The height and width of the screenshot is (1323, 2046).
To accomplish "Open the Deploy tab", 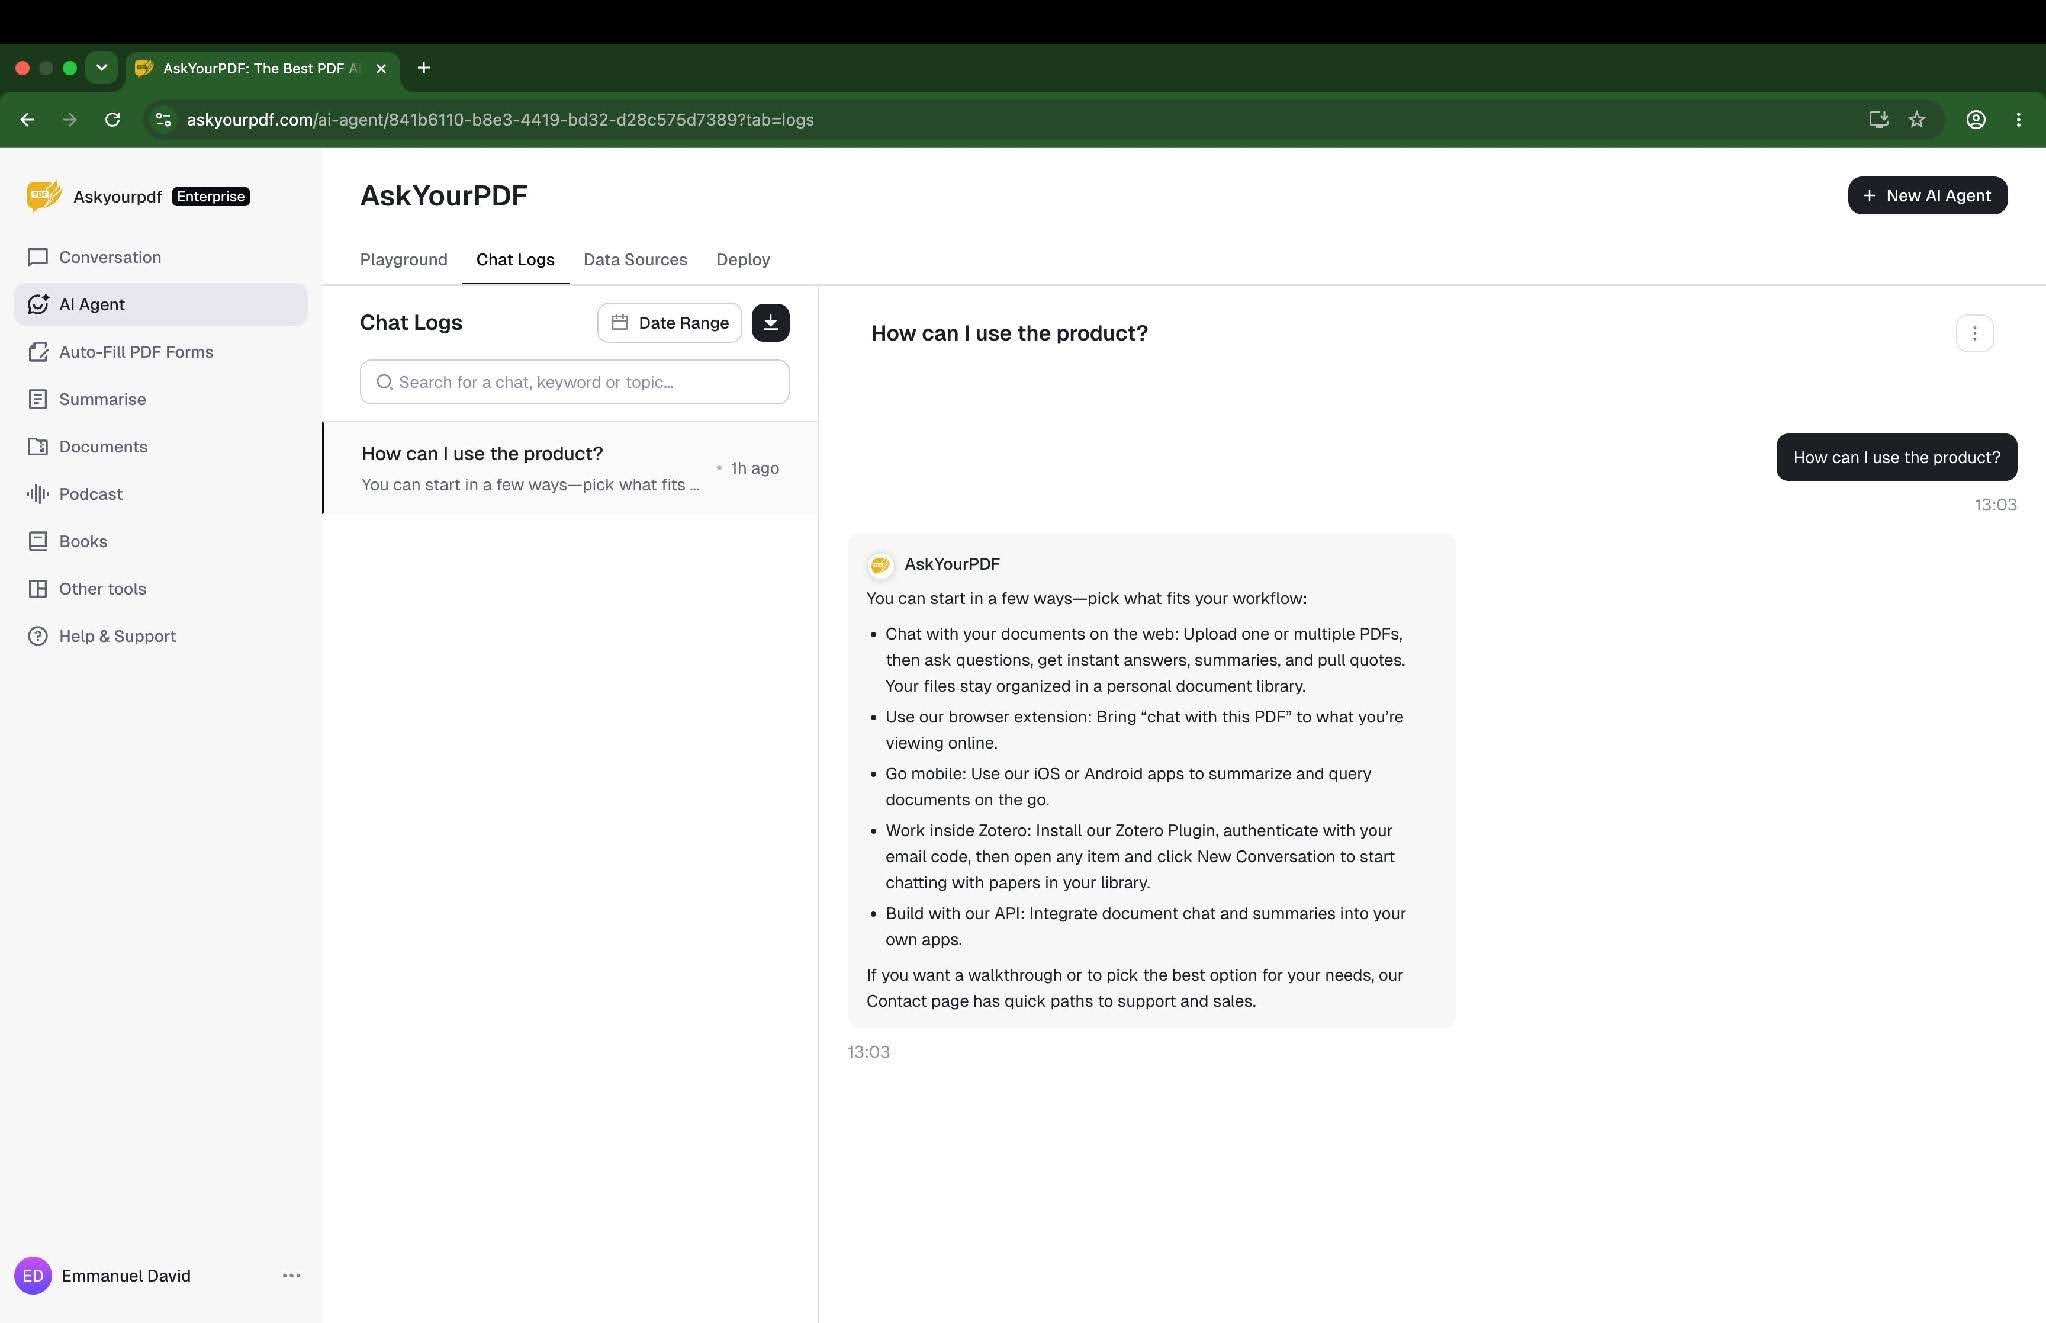I will (743, 260).
